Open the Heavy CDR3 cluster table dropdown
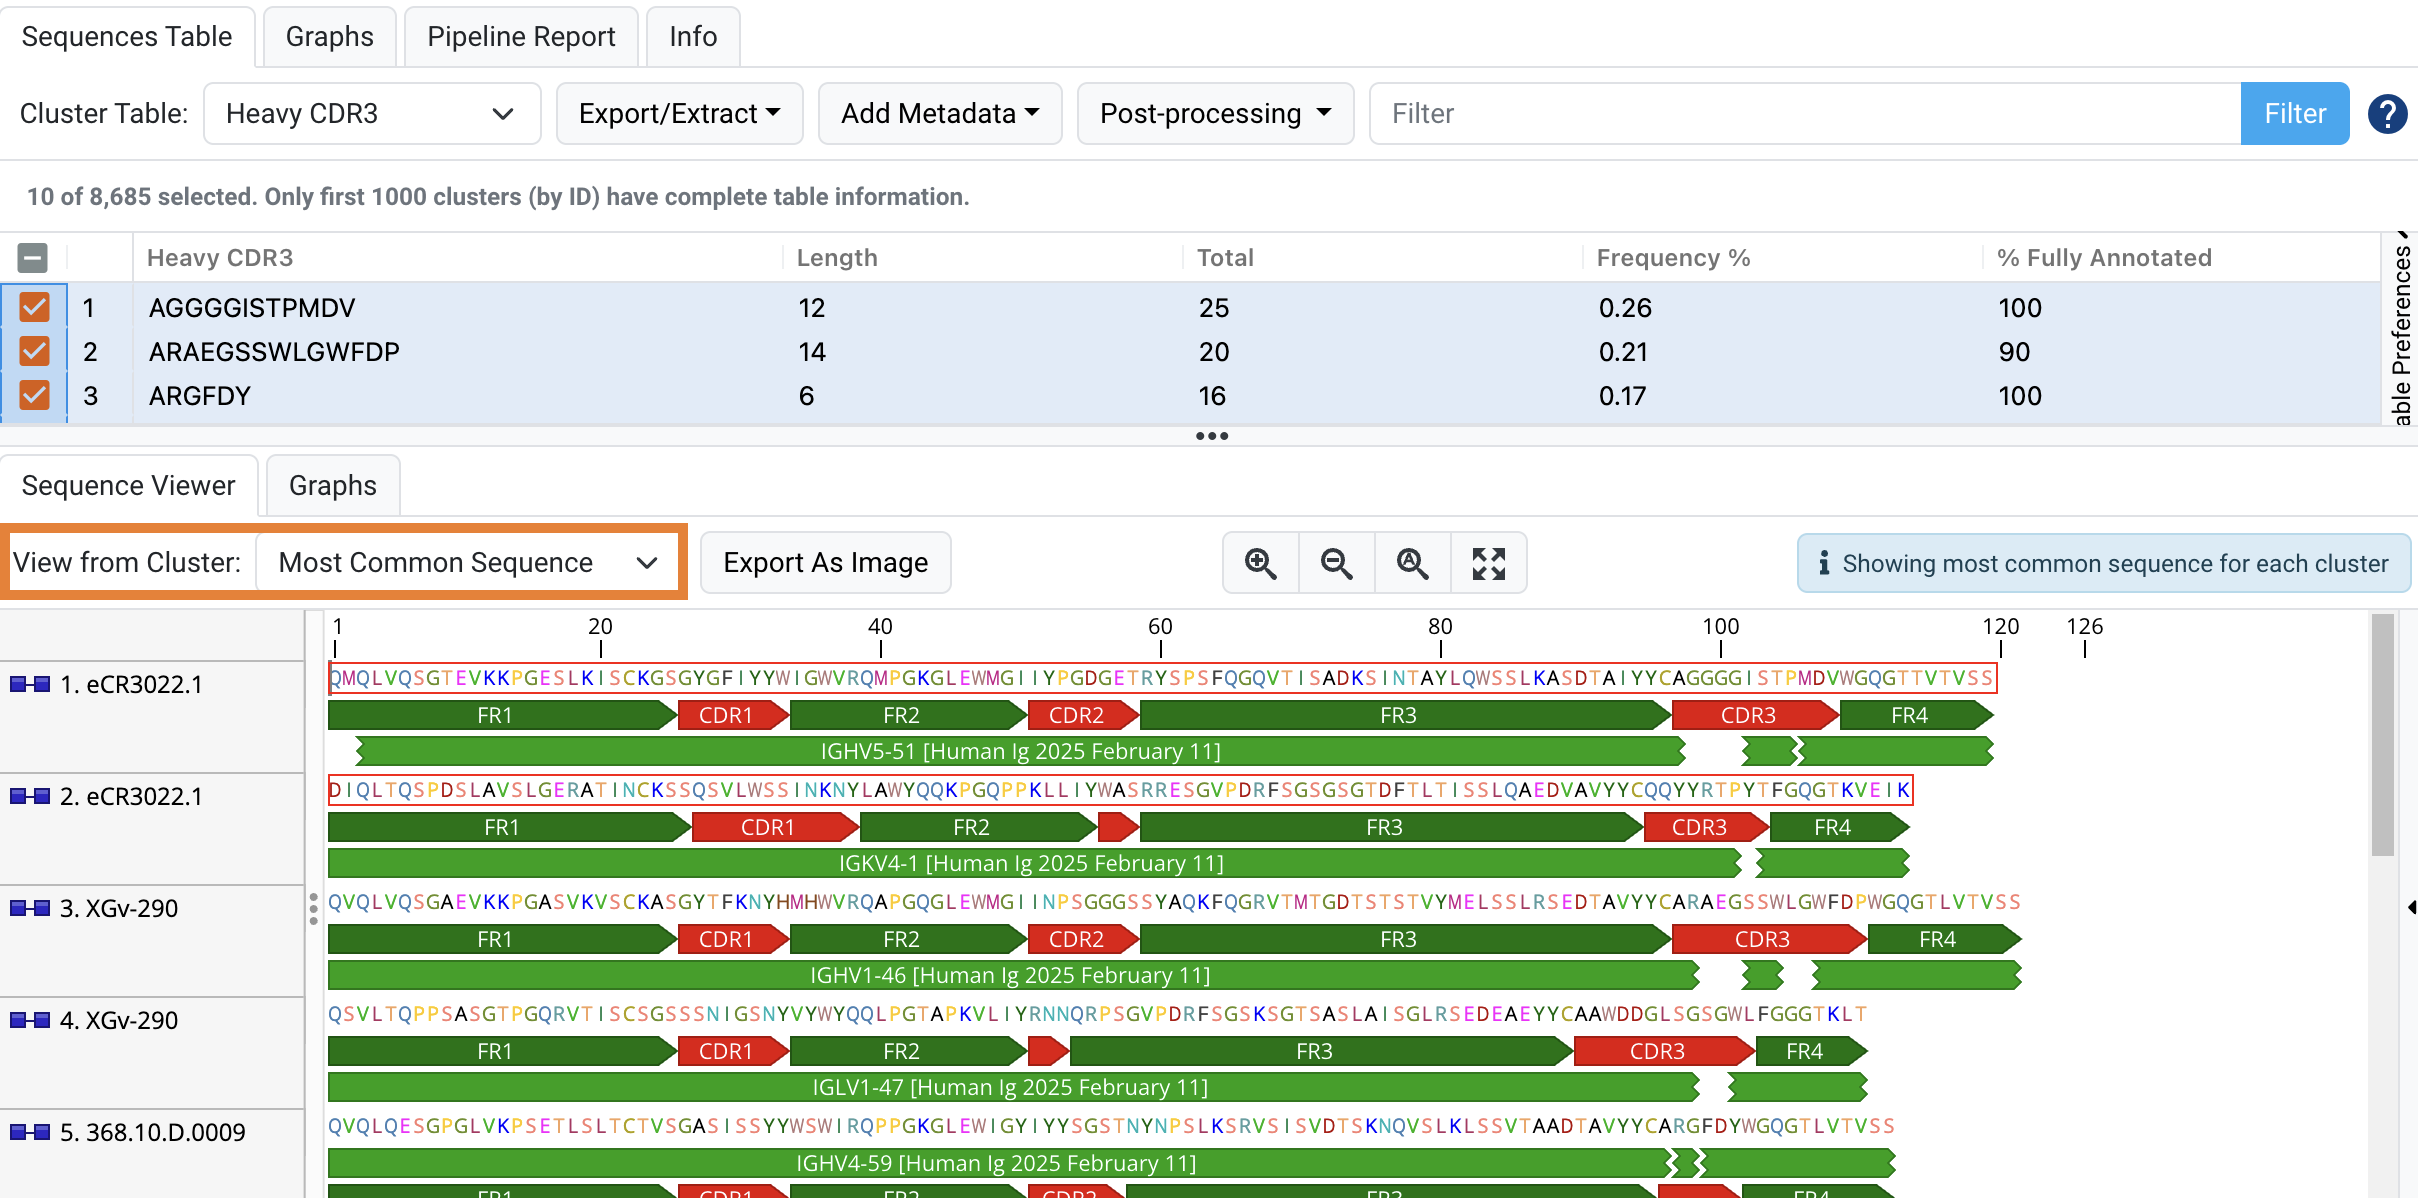This screenshot has width=2418, height=1198. pos(371,114)
